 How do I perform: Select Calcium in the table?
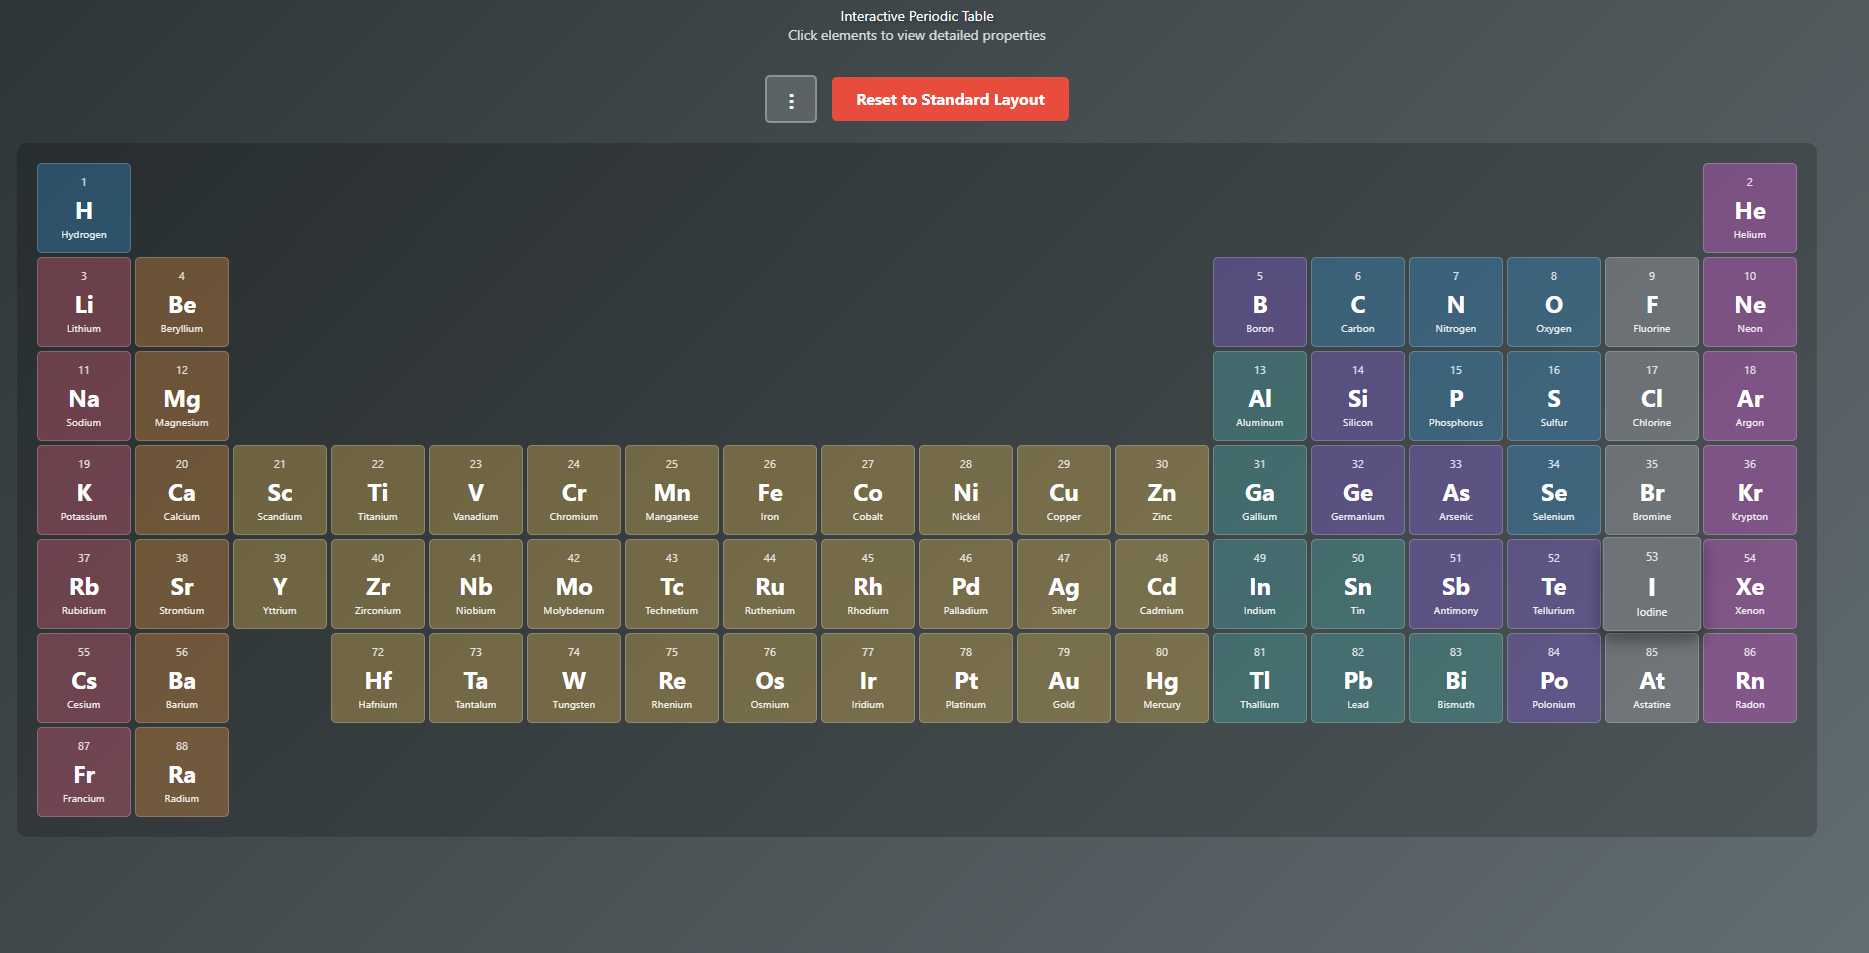pos(182,490)
